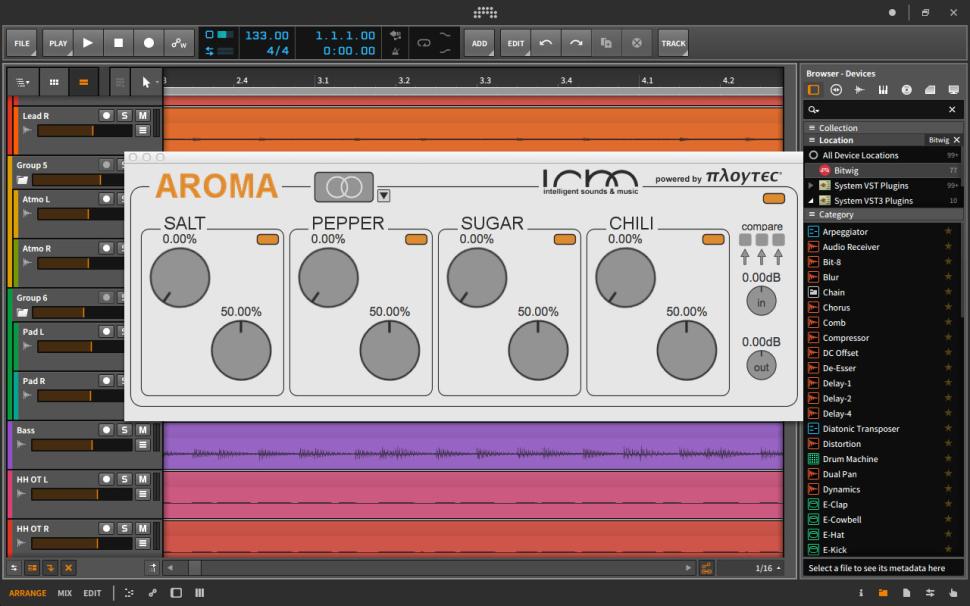This screenshot has height=606, width=970.
Task: Select the pointer tool in the arranger
Action: (x=148, y=83)
